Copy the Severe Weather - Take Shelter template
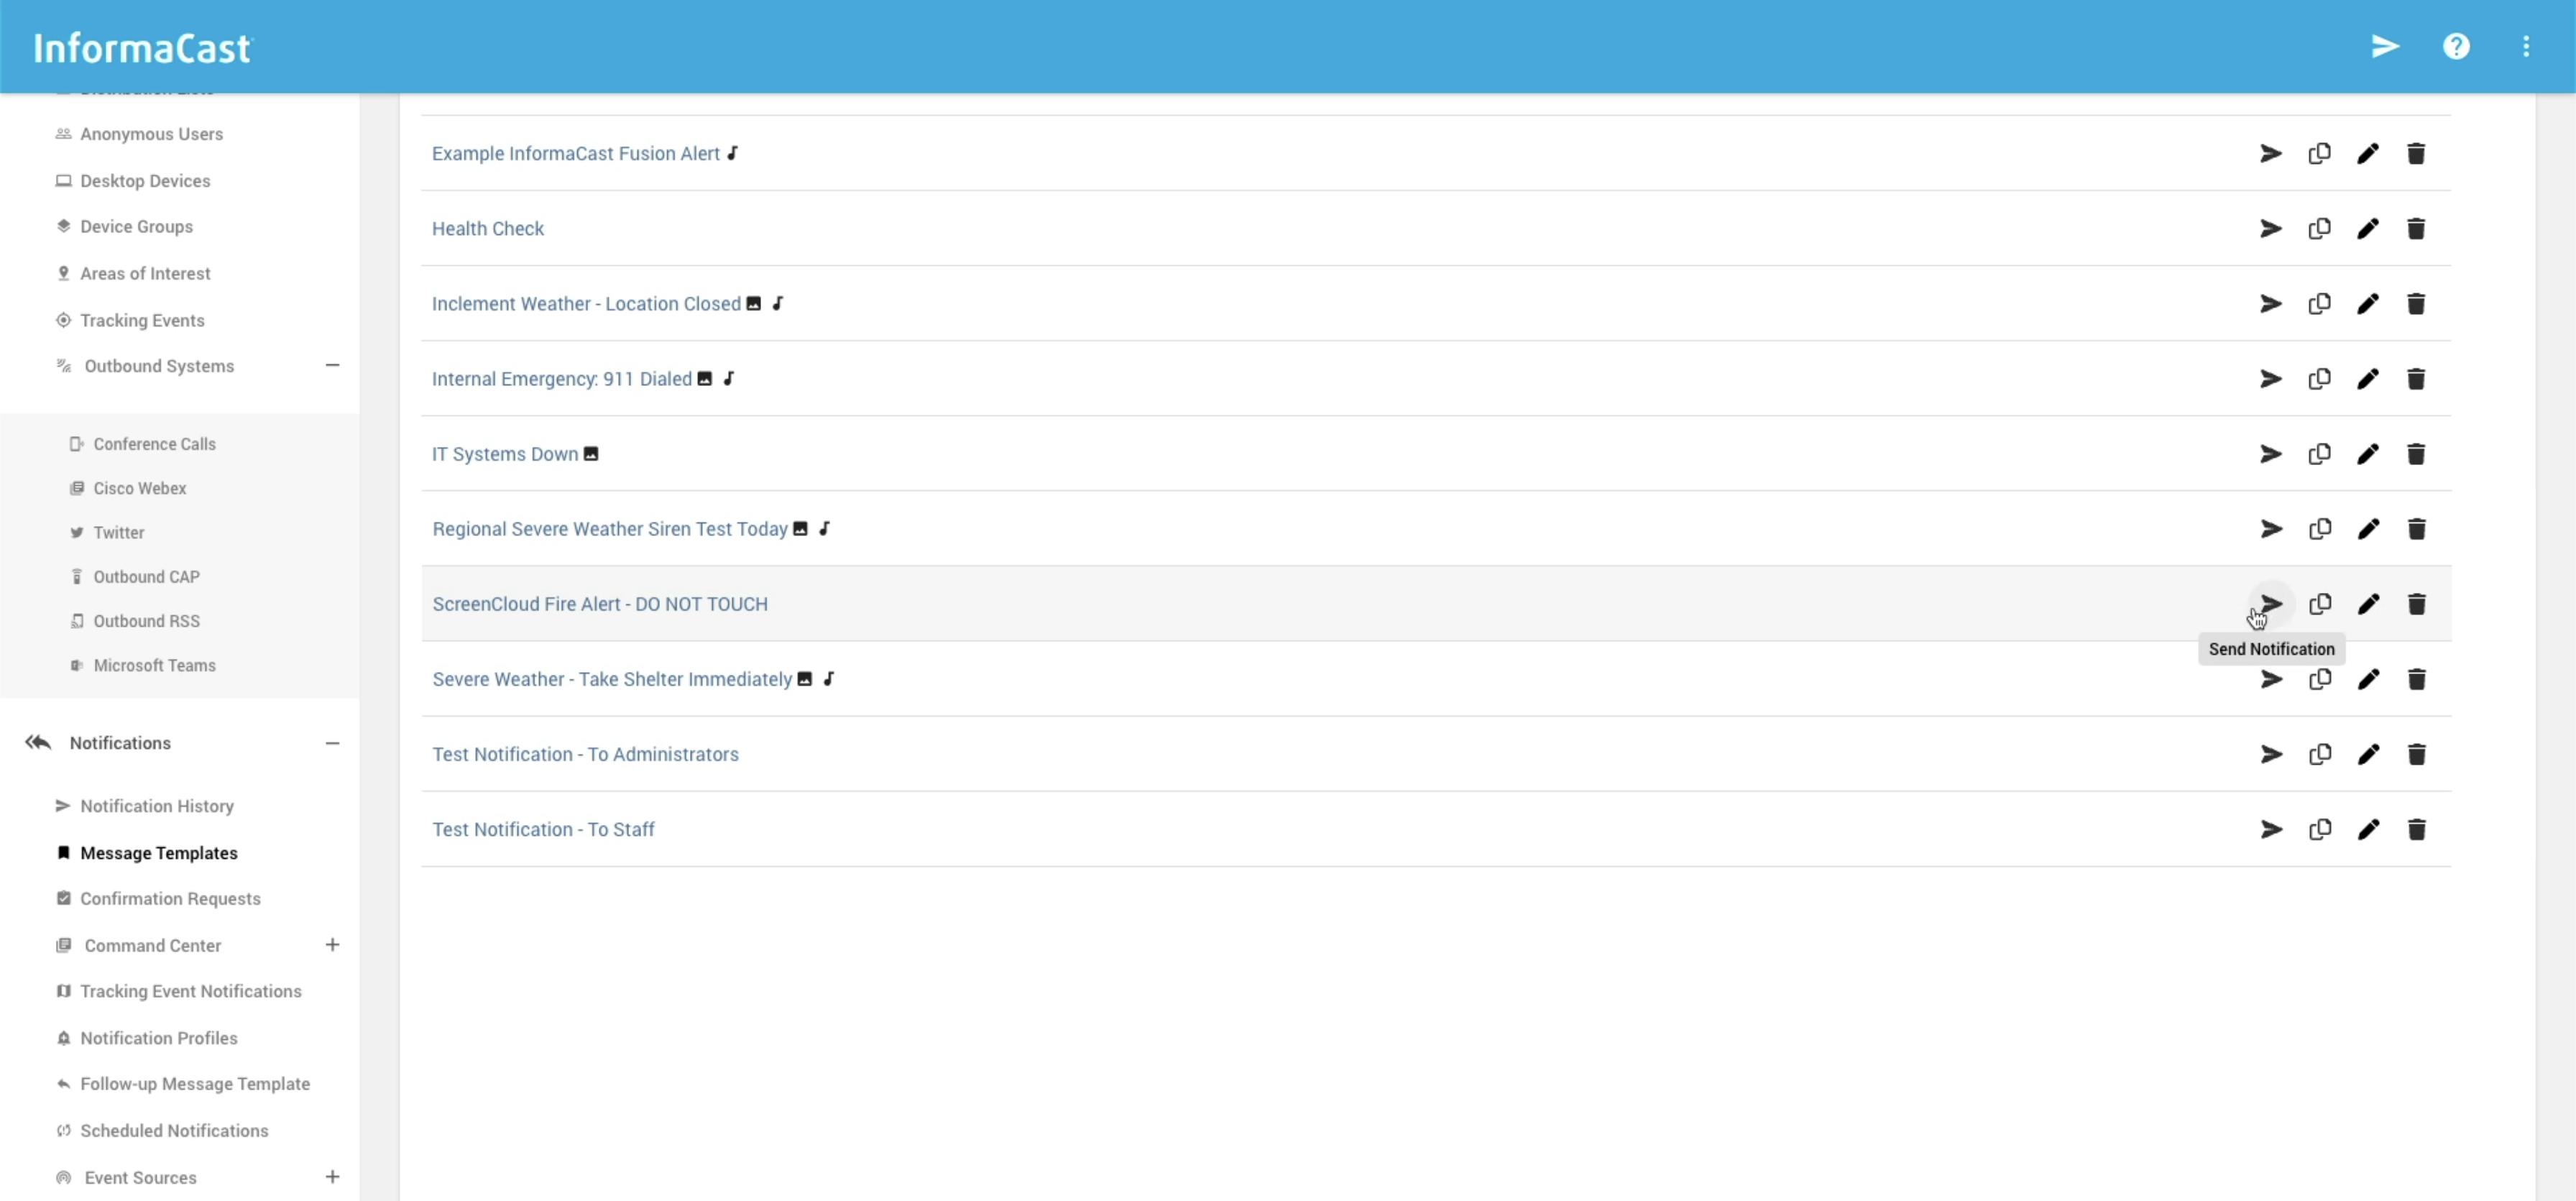2576x1201 pixels. tap(2320, 680)
